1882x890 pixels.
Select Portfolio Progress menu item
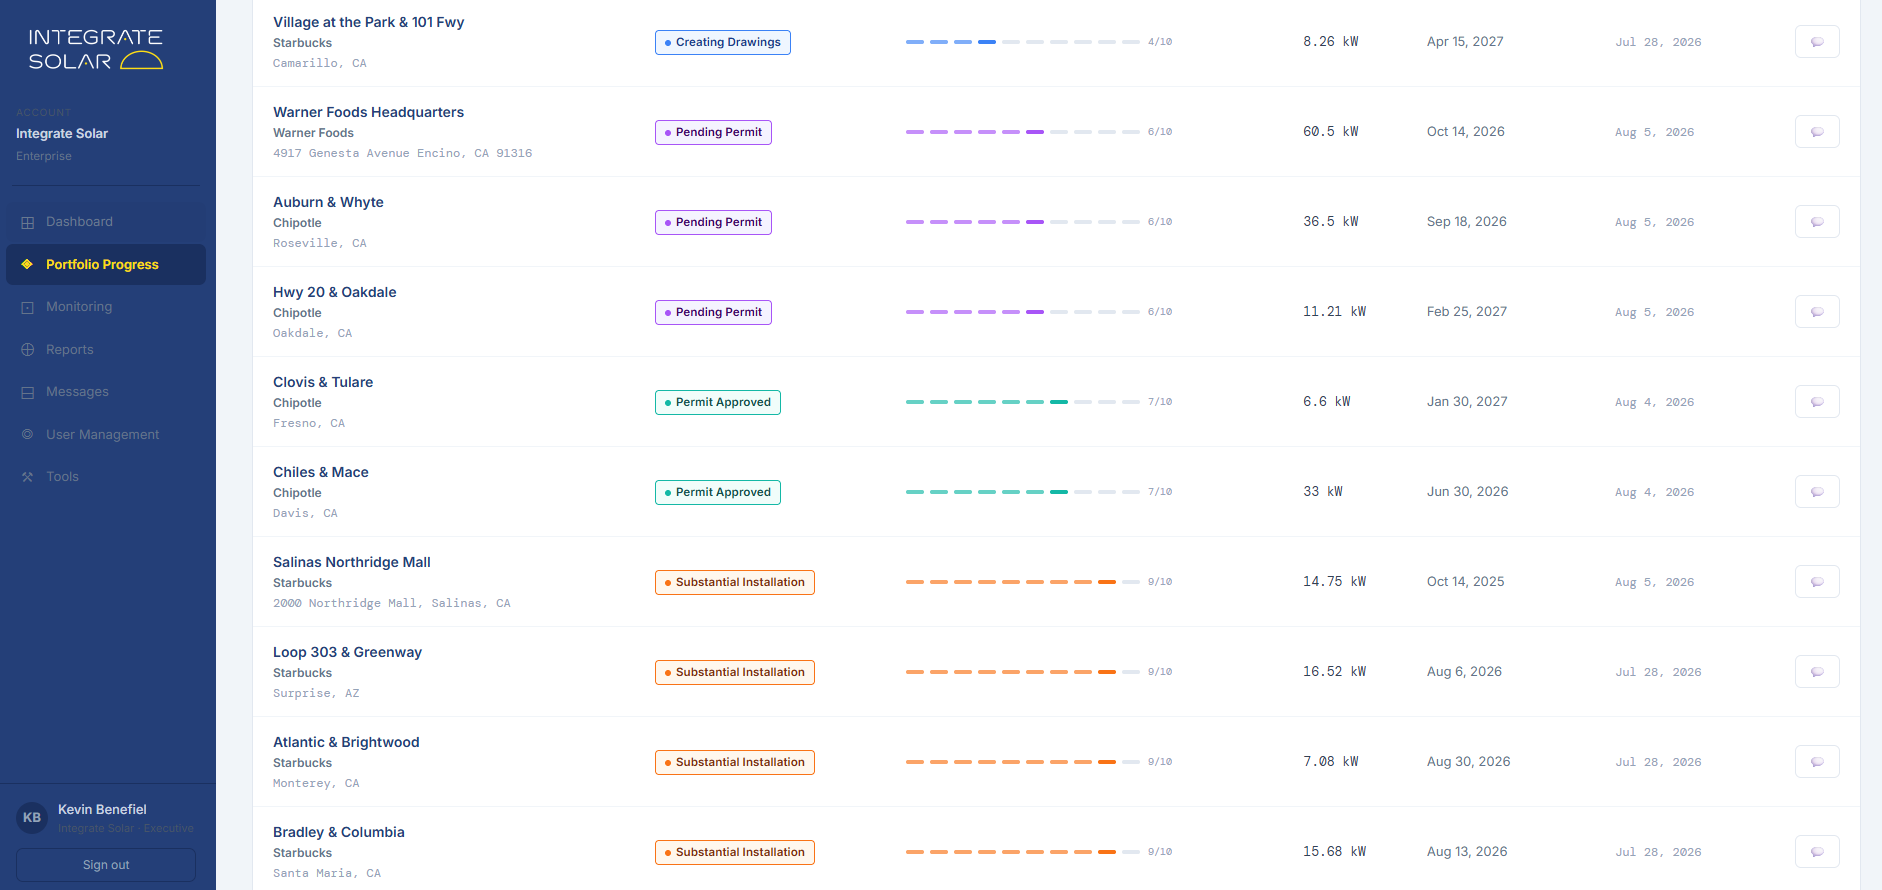[106, 264]
